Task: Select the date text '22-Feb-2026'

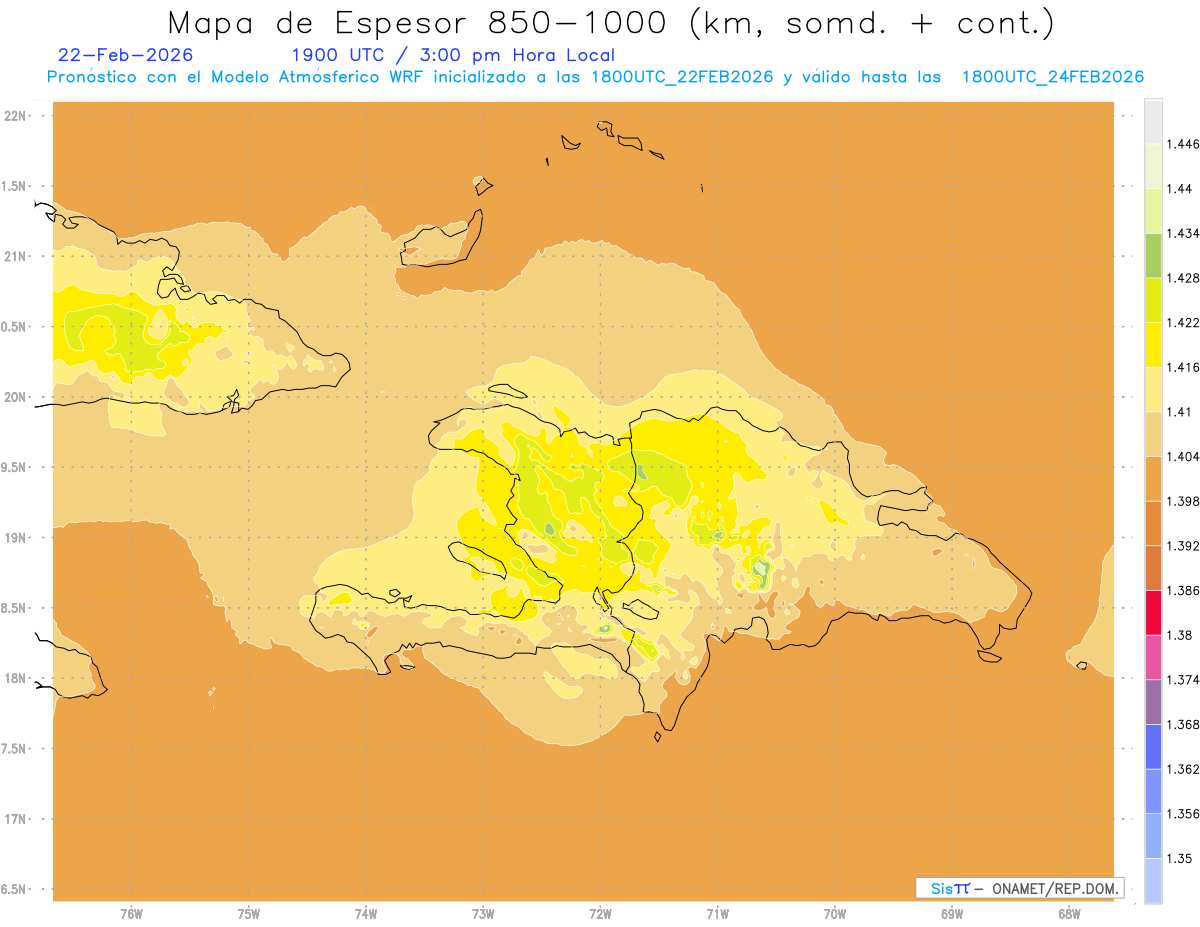Action: 126,56
